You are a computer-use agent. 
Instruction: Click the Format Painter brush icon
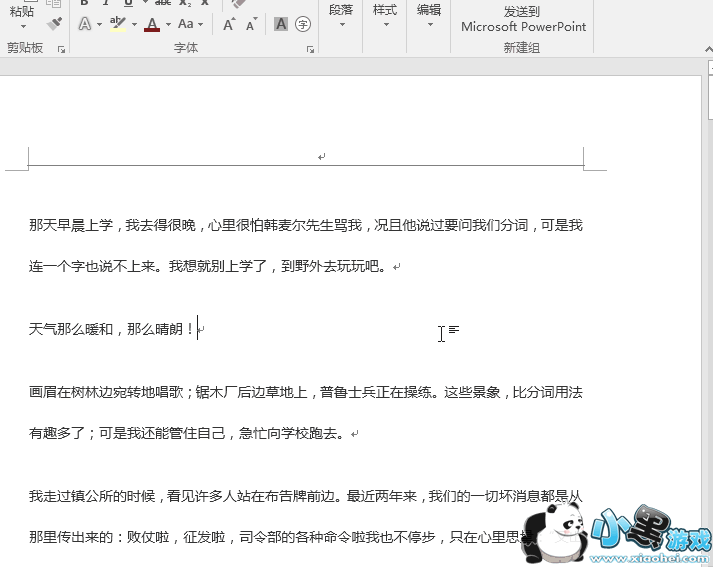(54, 24)
